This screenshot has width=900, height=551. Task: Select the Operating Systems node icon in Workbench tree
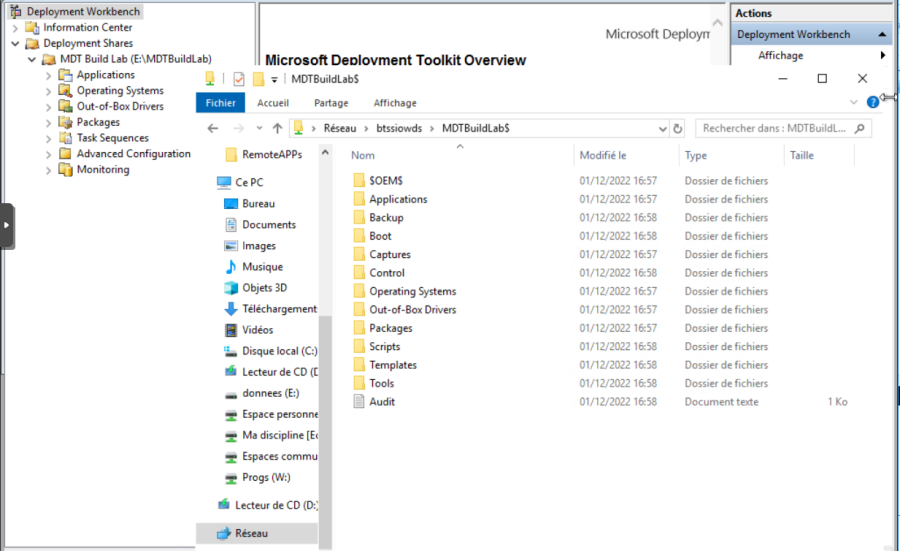65,91
